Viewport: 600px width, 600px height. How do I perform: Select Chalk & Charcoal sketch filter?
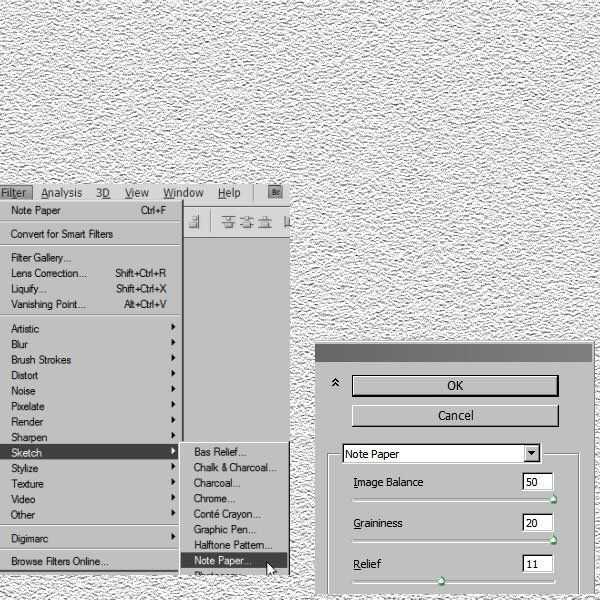click(x=234, y=468)
